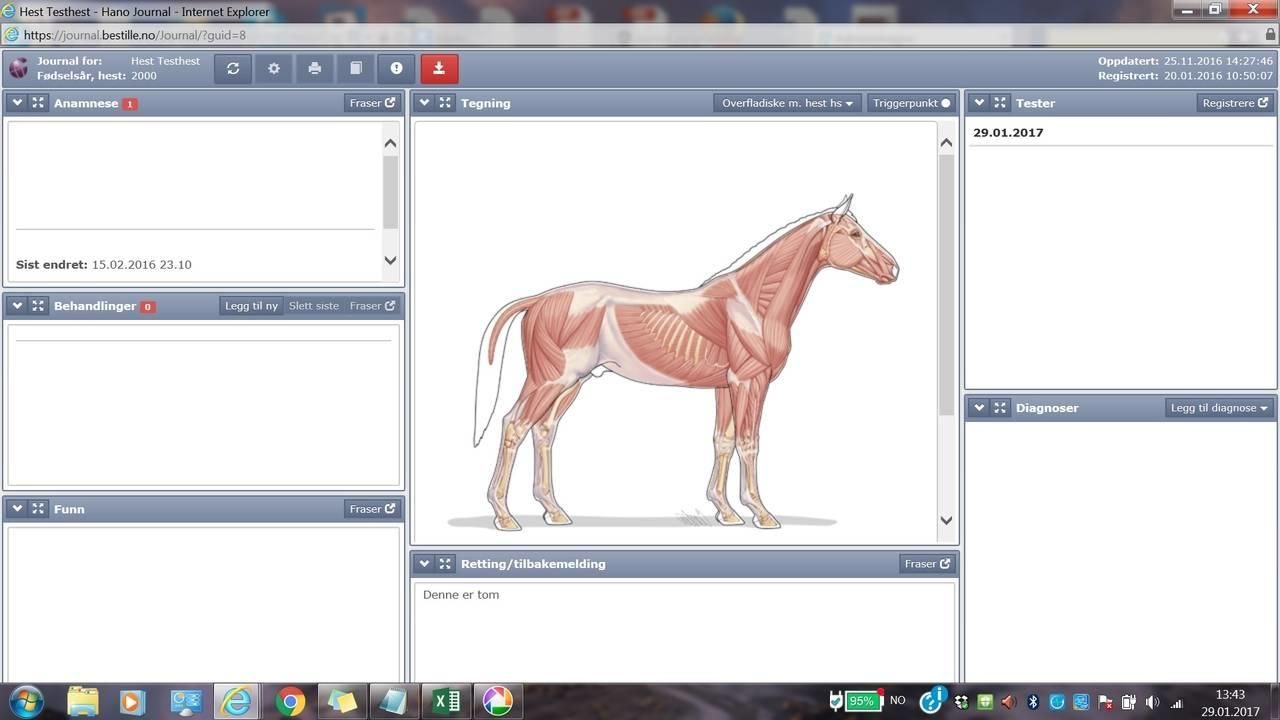Collapse the Anamnese panel
Screen dimensions: 1280x720
click(x=17, y=103)
